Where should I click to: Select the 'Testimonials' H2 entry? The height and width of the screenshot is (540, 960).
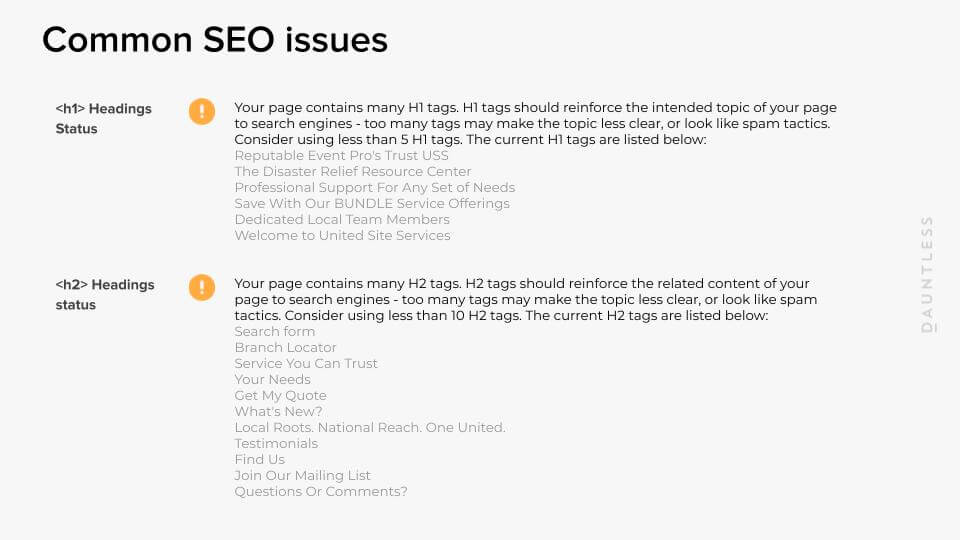point(276,444)
